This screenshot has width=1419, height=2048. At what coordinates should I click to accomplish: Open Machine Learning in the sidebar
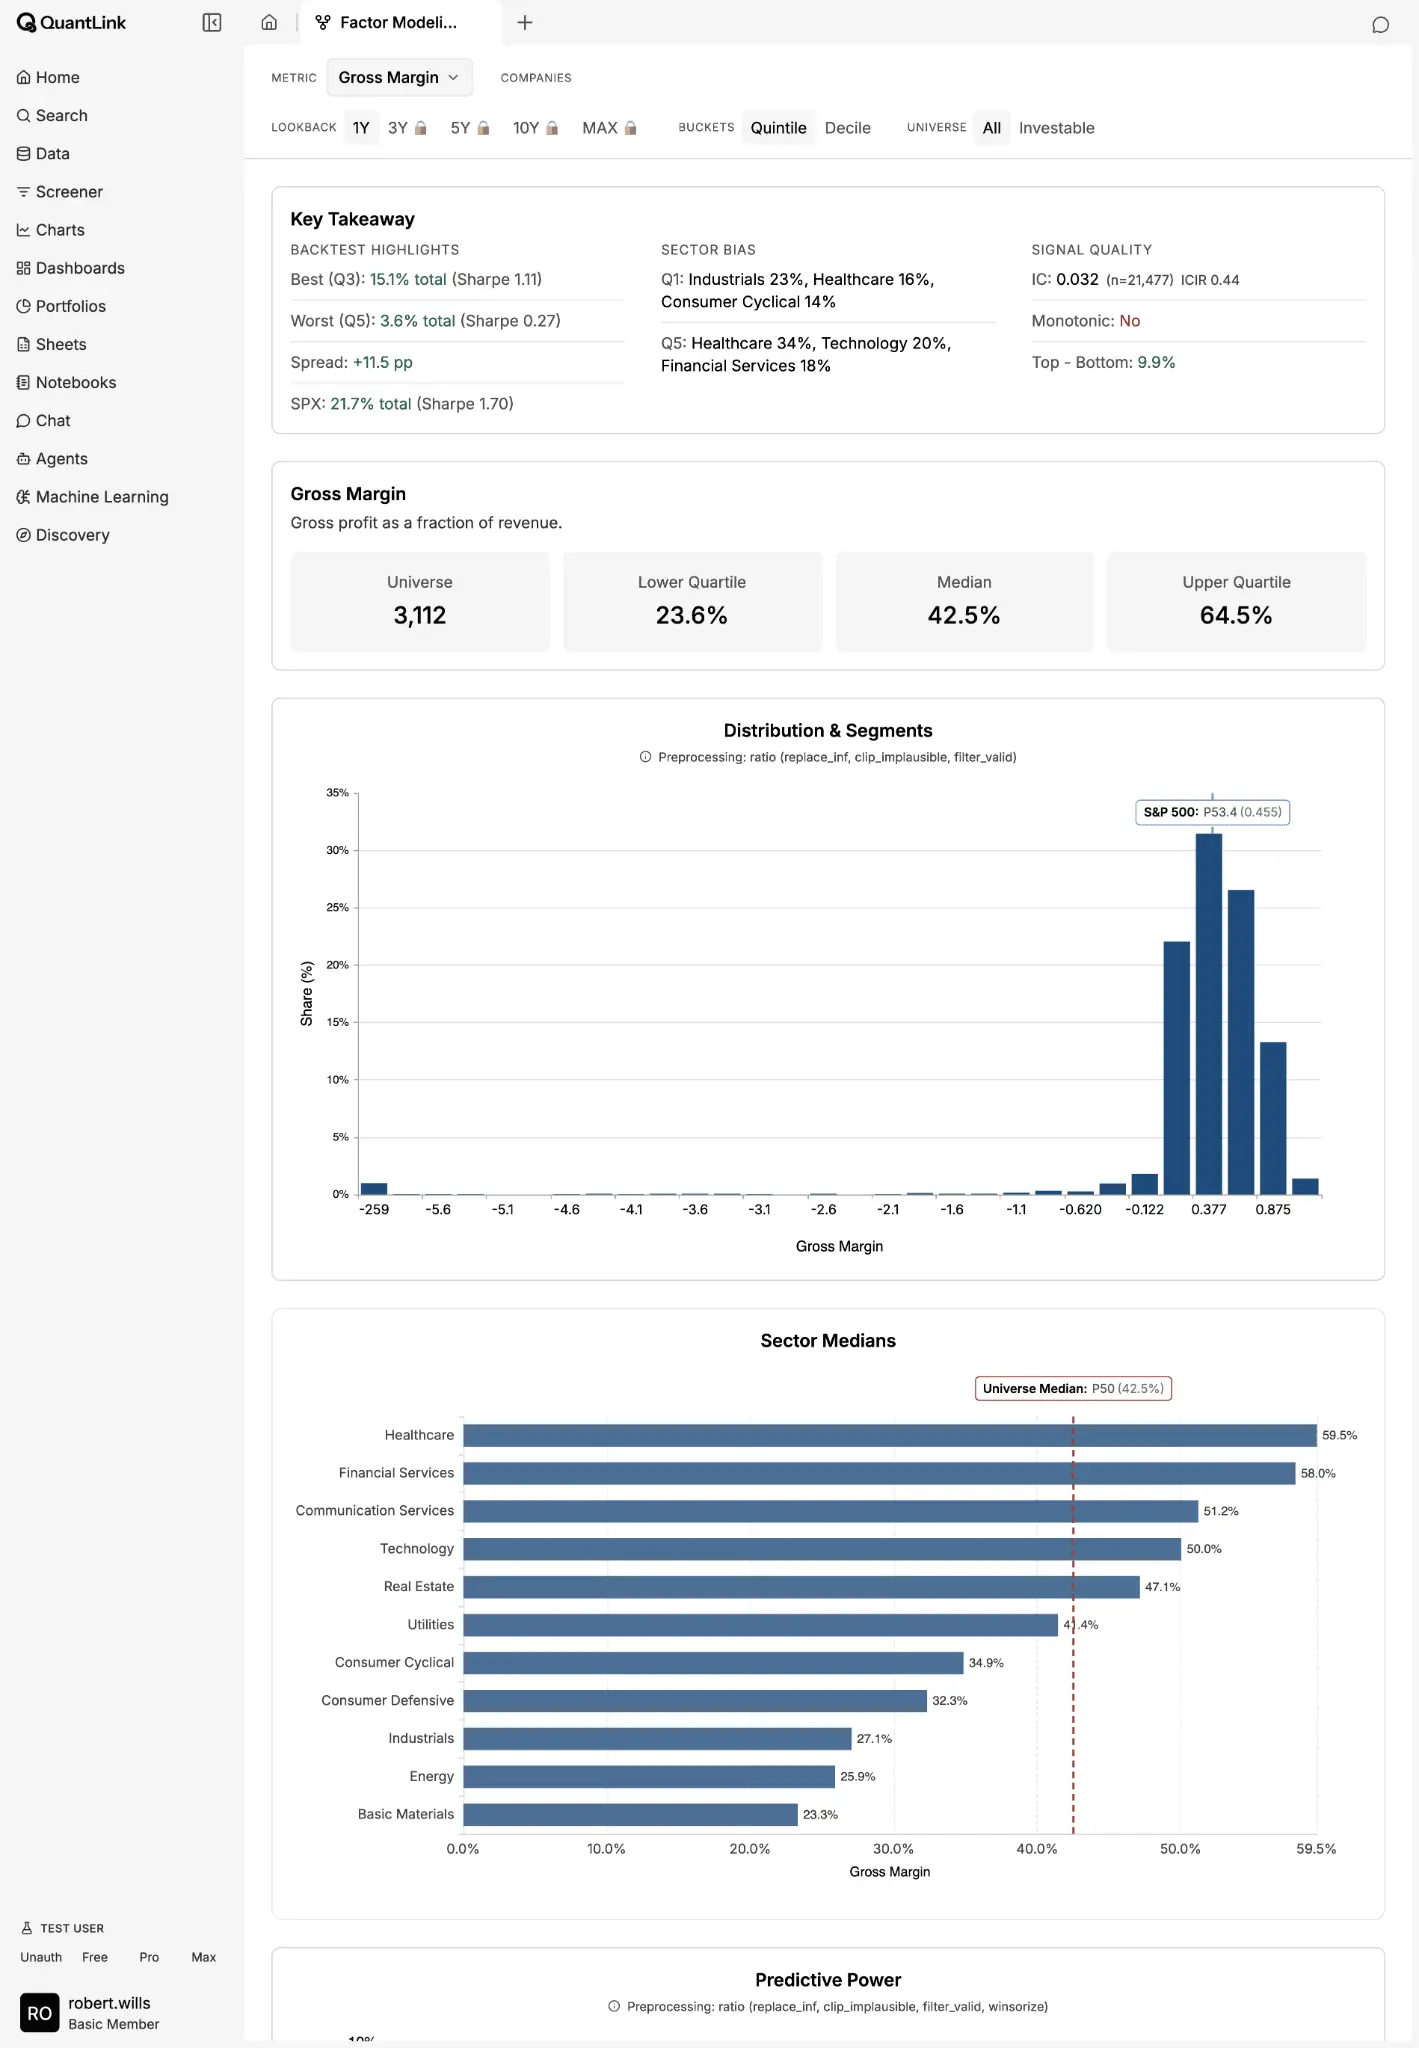click(x=102, y=497)
